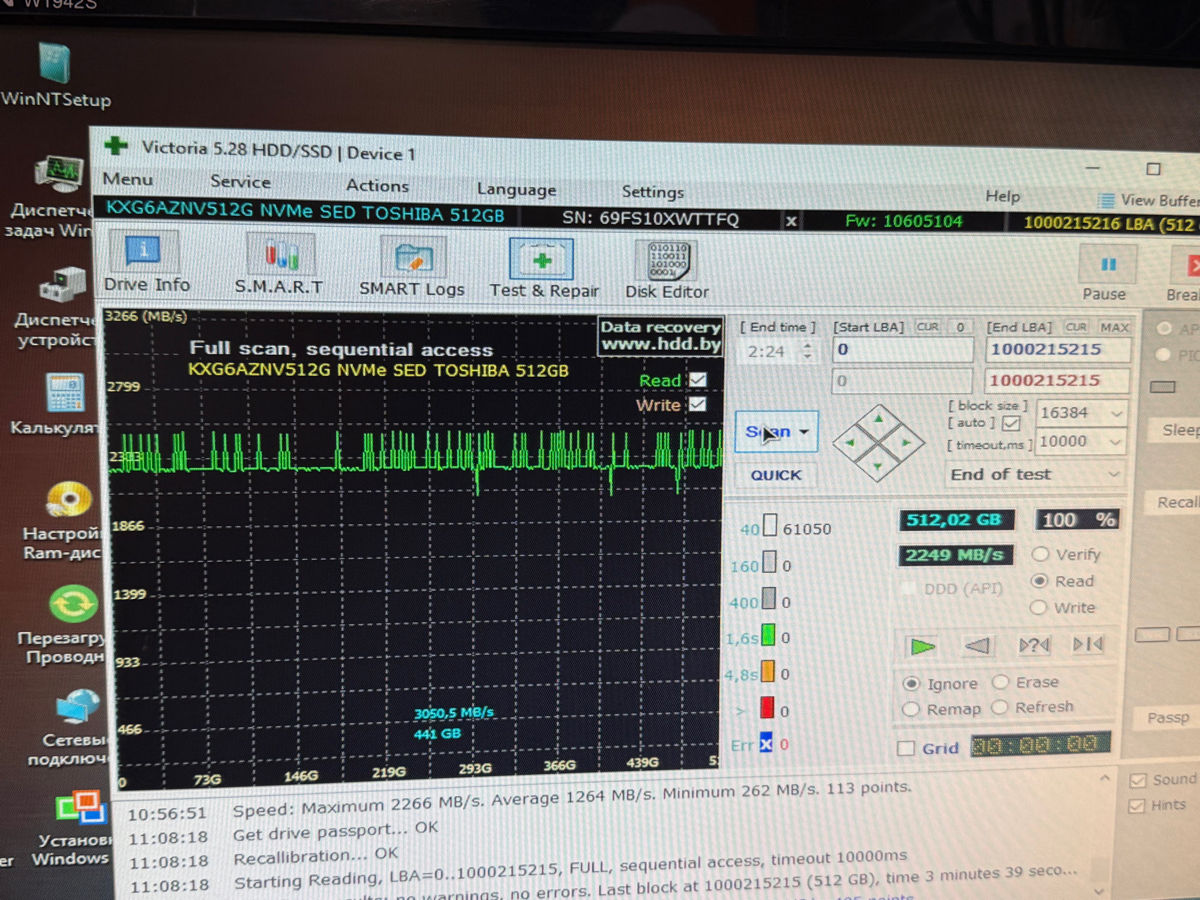Click the Start LBA input field
Viewport: 1200px width, 900px height.
(903, 349)
